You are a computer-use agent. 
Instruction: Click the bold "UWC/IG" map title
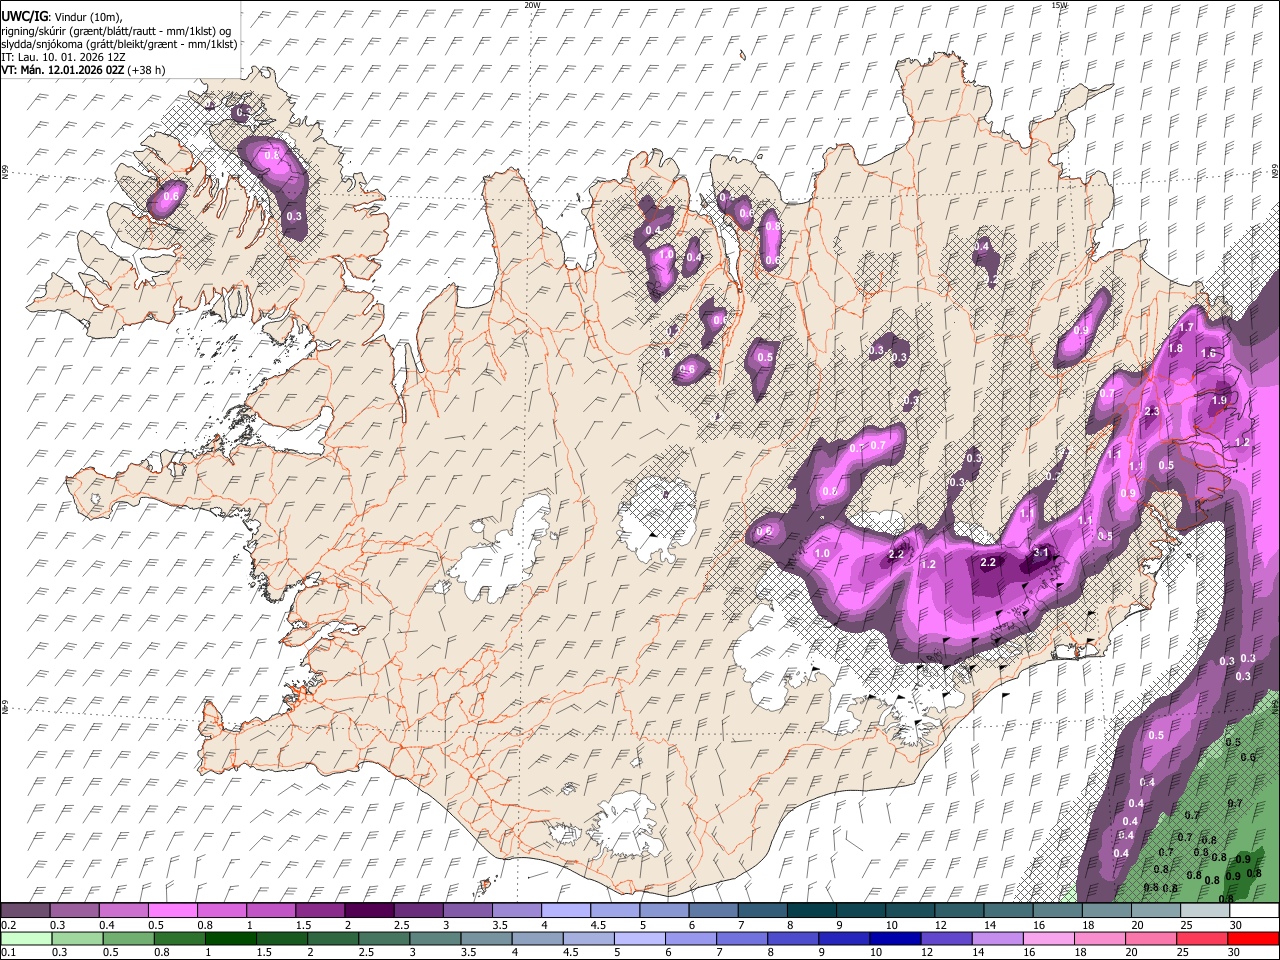coord(23,17)
